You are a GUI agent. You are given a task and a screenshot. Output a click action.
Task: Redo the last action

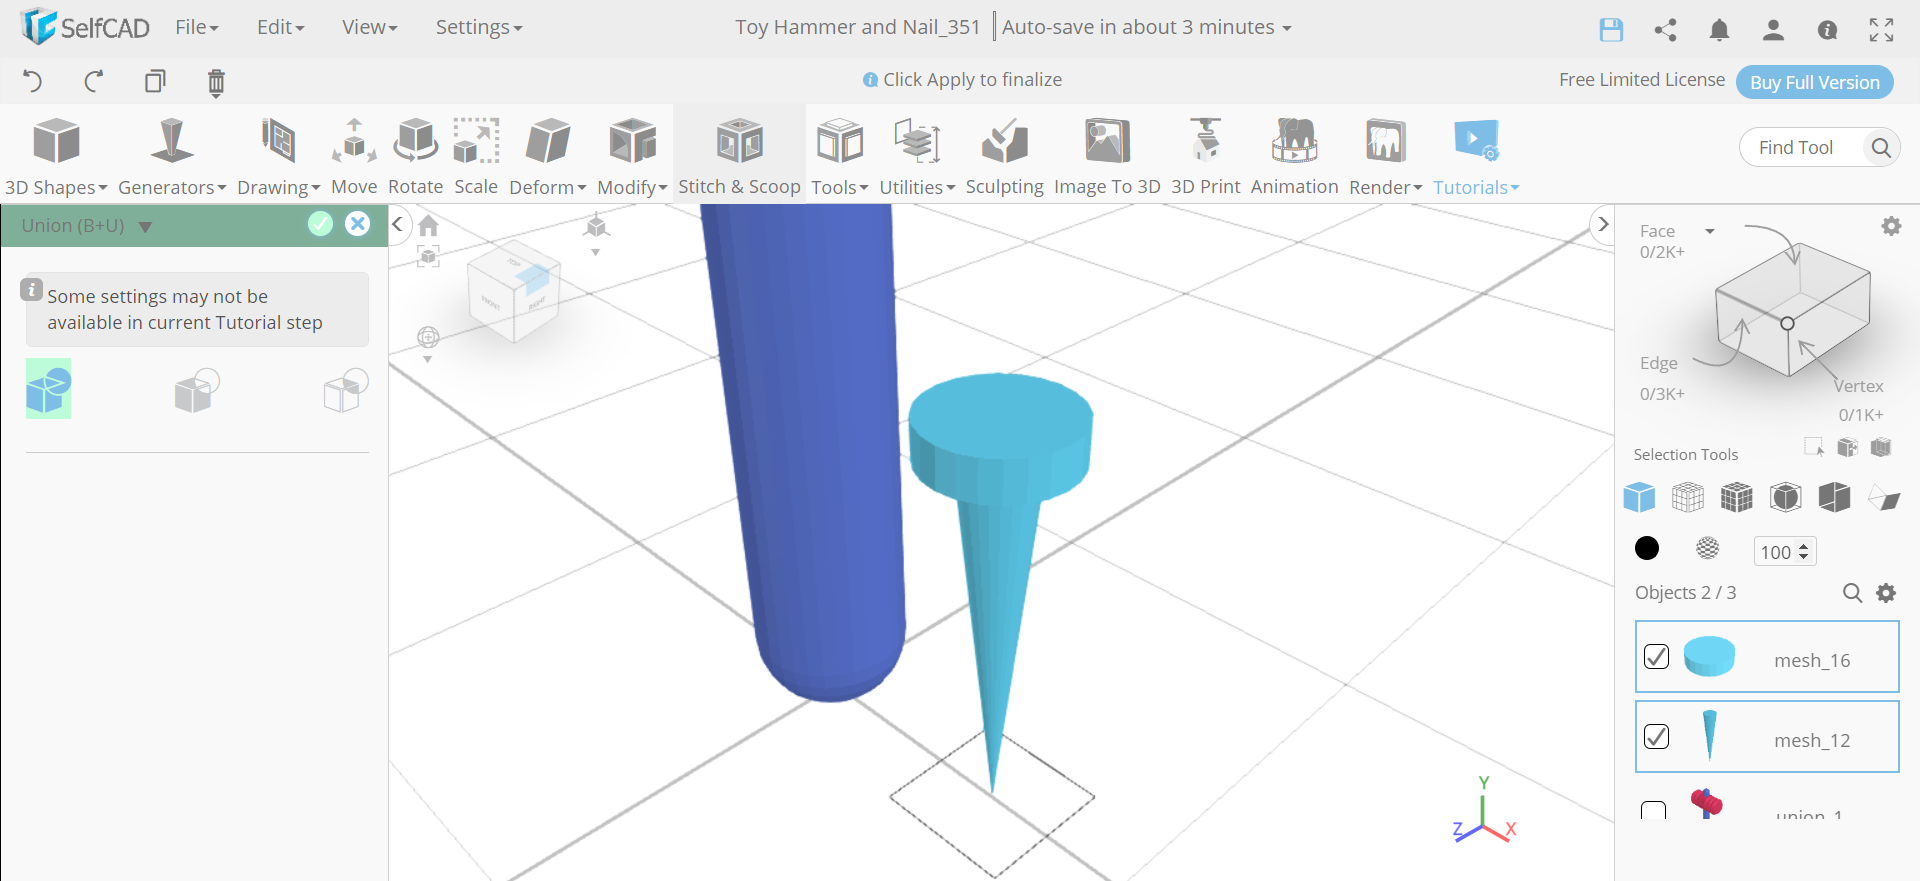pos(94,81)
